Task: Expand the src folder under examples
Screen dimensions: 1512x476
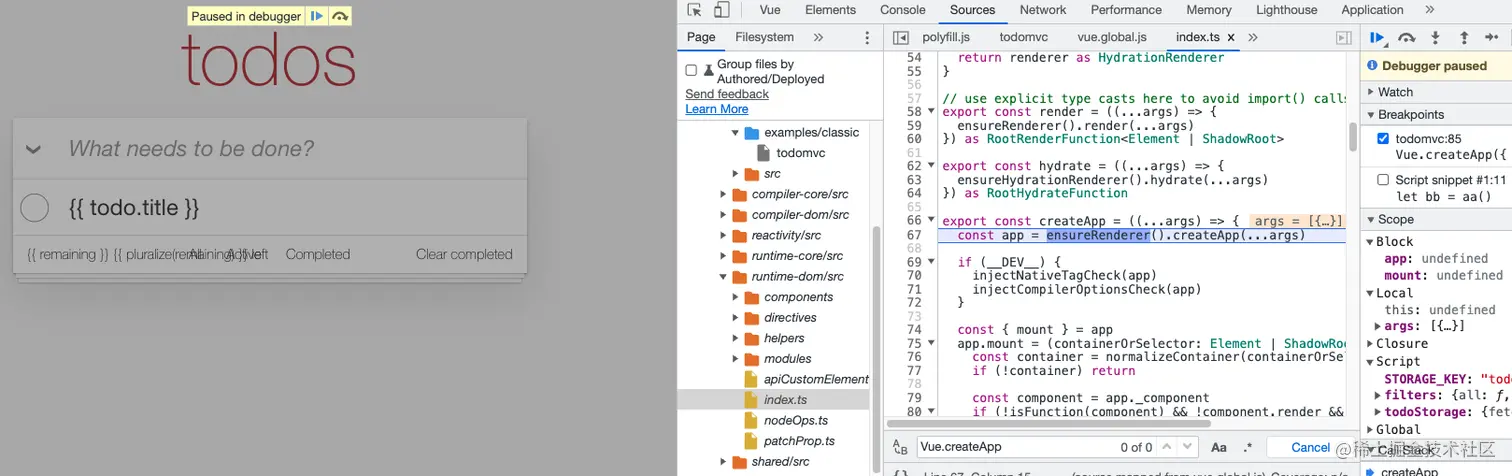Action: point(736,174)
